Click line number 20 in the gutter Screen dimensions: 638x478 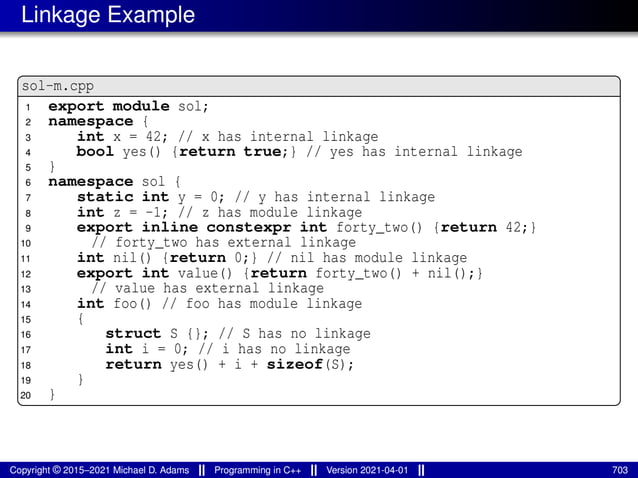tap(26, 395)
